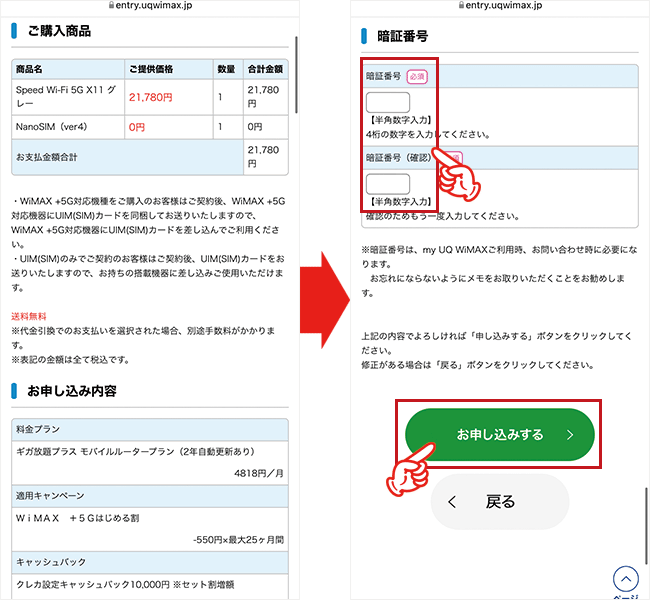650x600 pixels.
Task: Click the chevron inside お申し込みする button
Action: pos(570,435)
